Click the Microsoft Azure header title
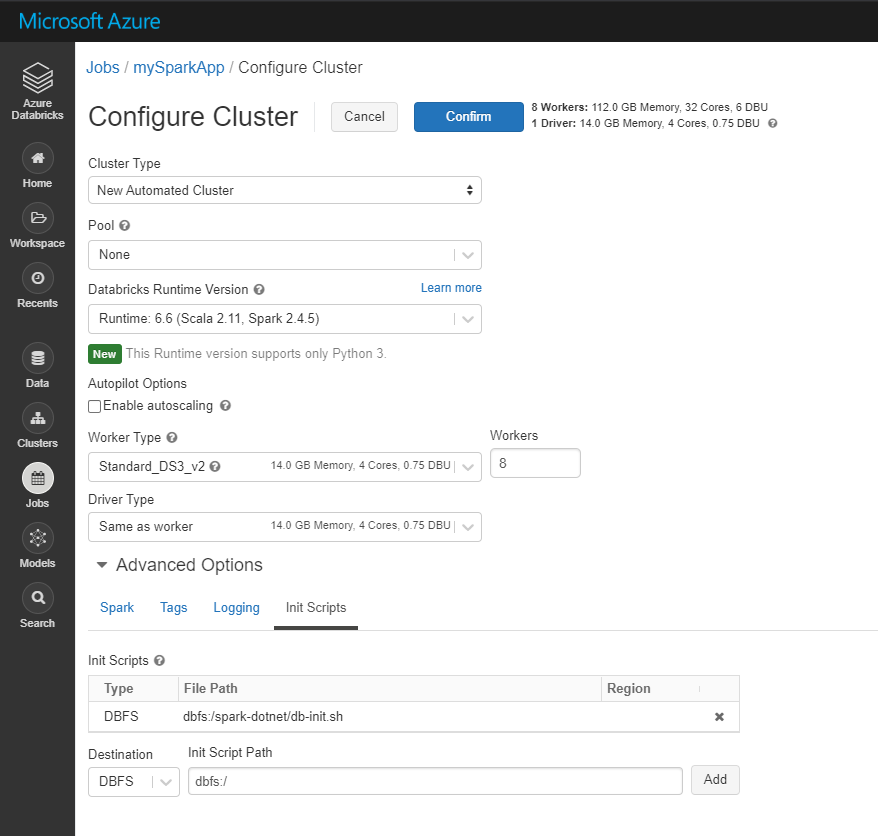The width and height of the screenshot is (878, 836). click(x=90, y=21)
